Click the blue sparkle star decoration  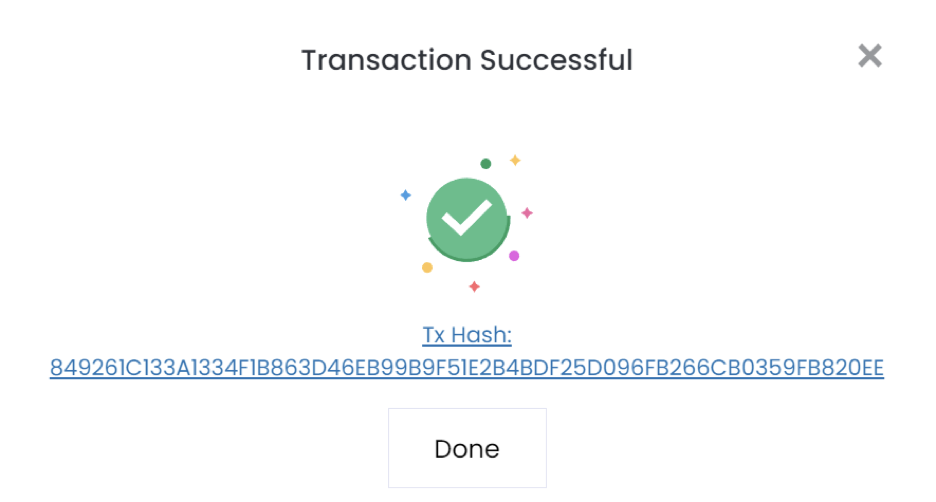point(405,195)
